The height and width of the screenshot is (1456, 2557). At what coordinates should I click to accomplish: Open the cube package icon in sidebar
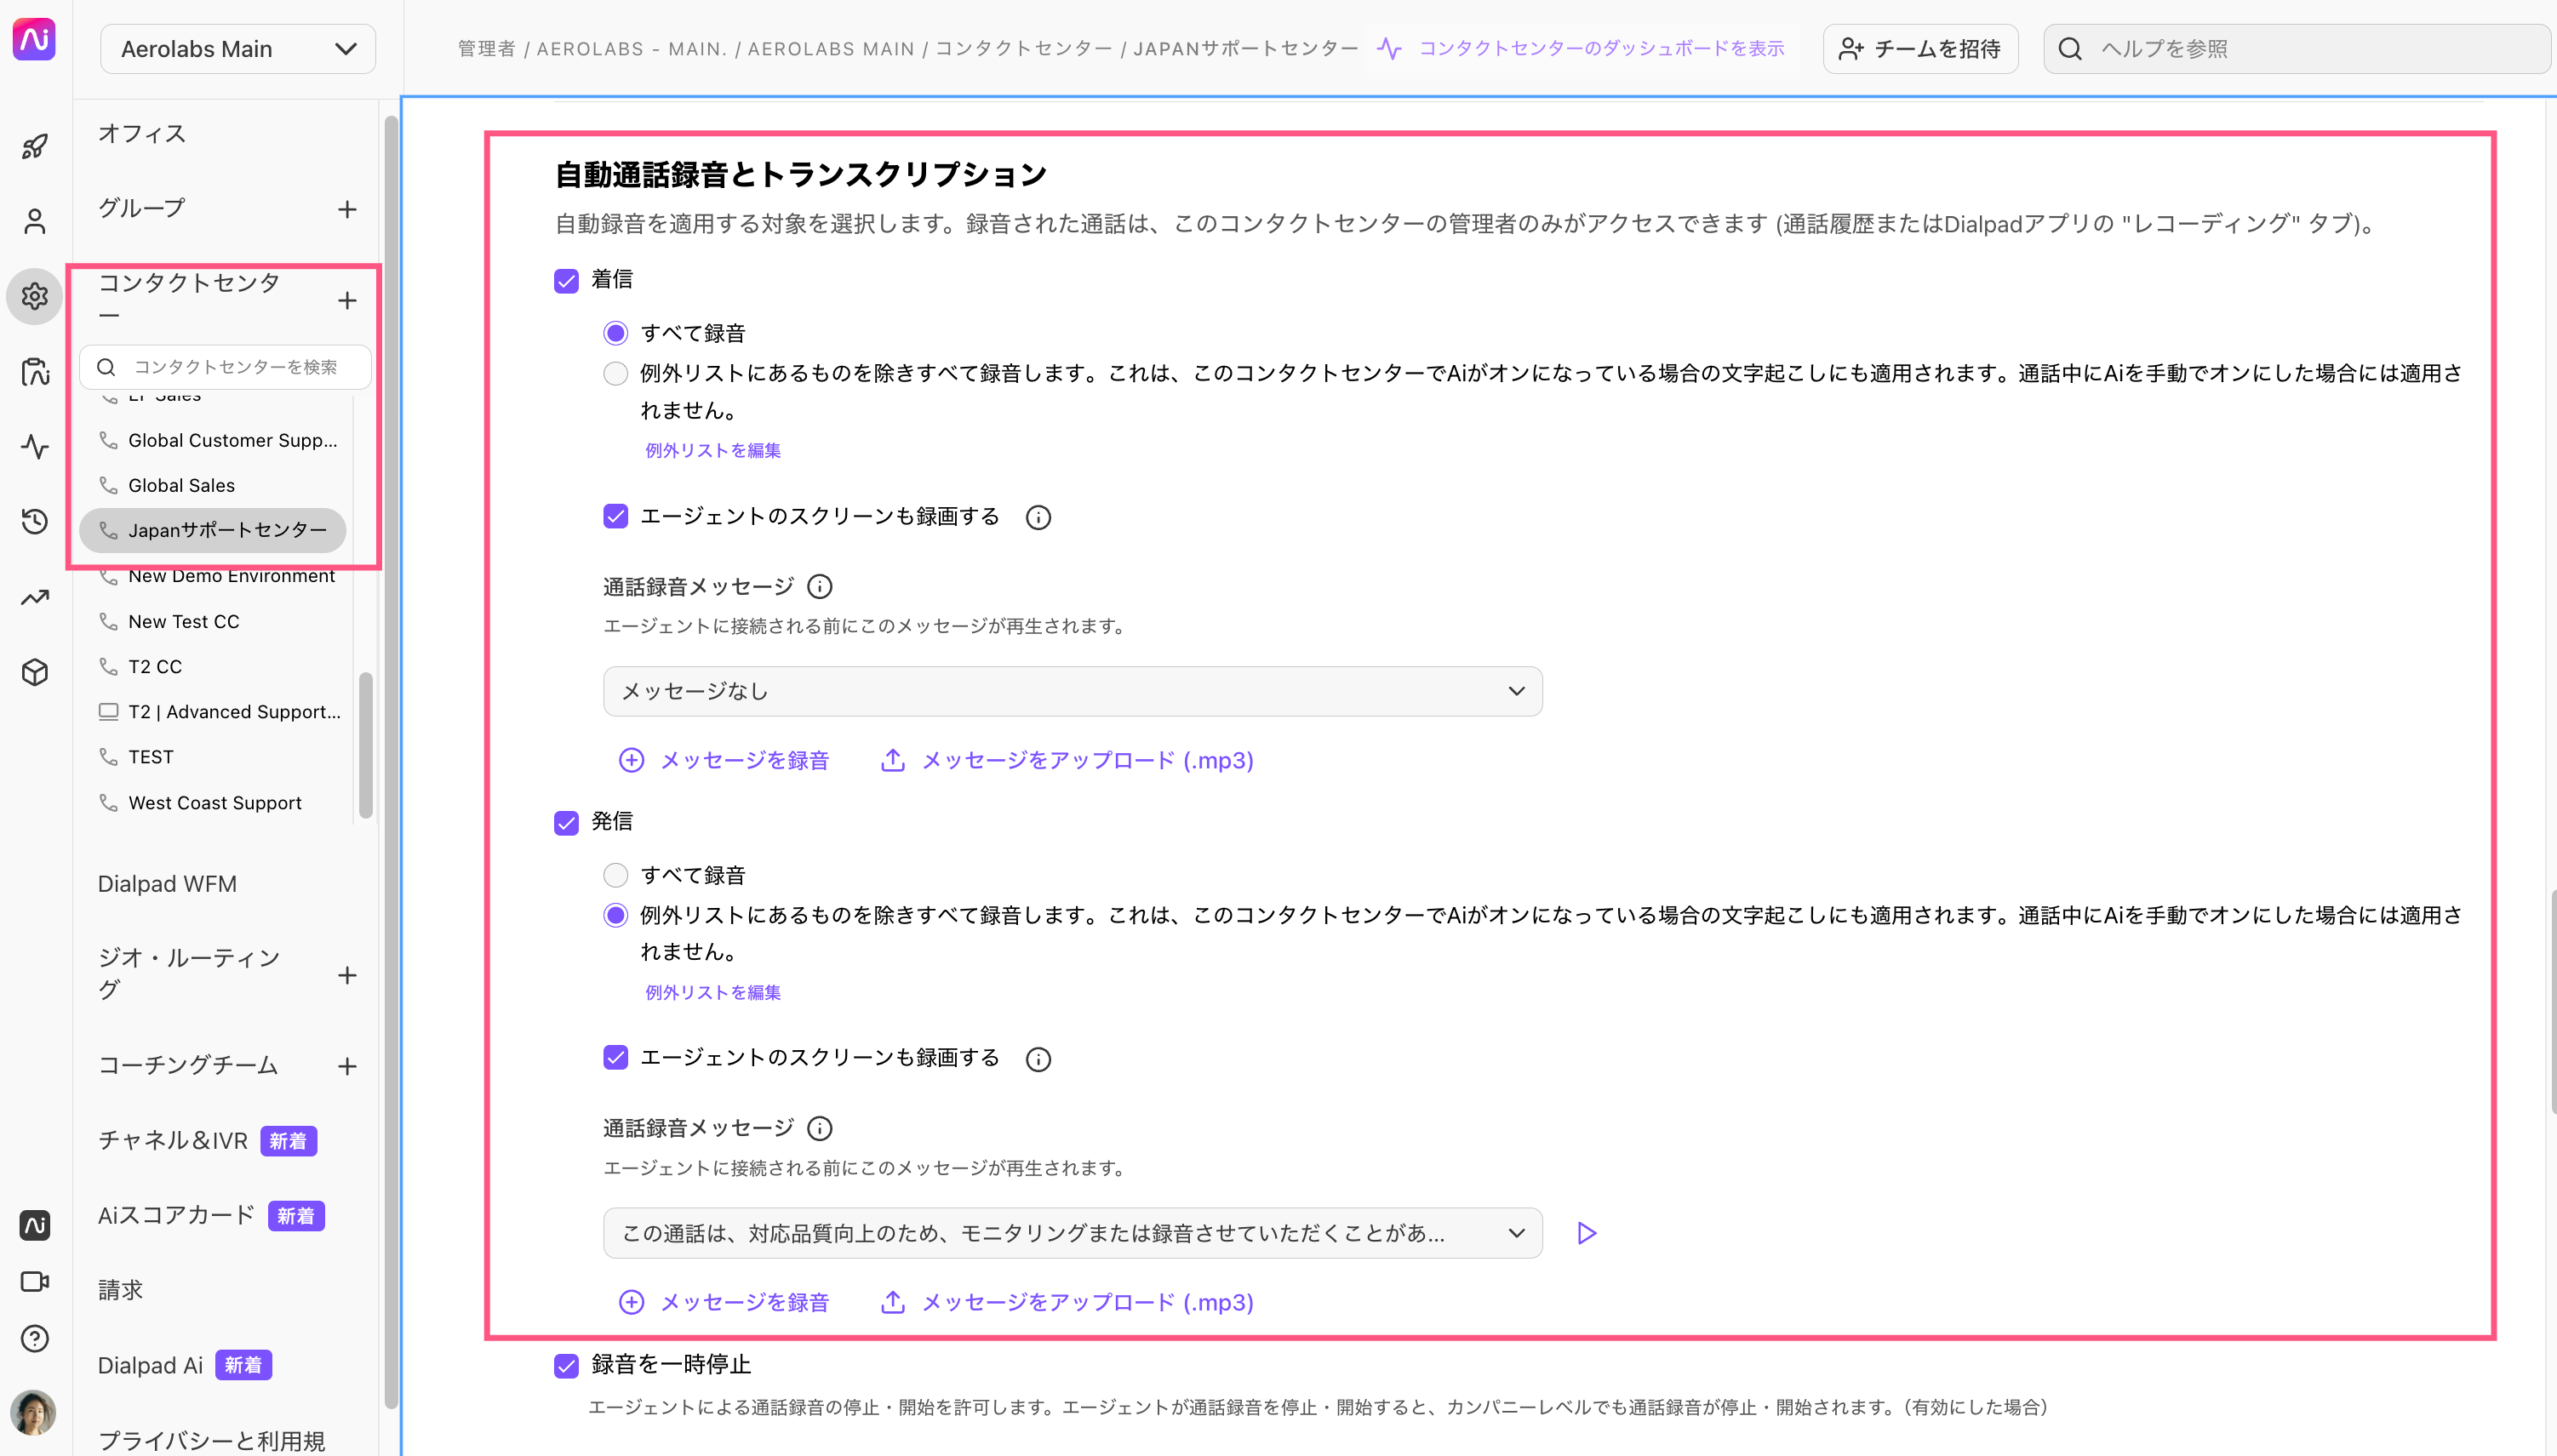click(x=35, y=672)
